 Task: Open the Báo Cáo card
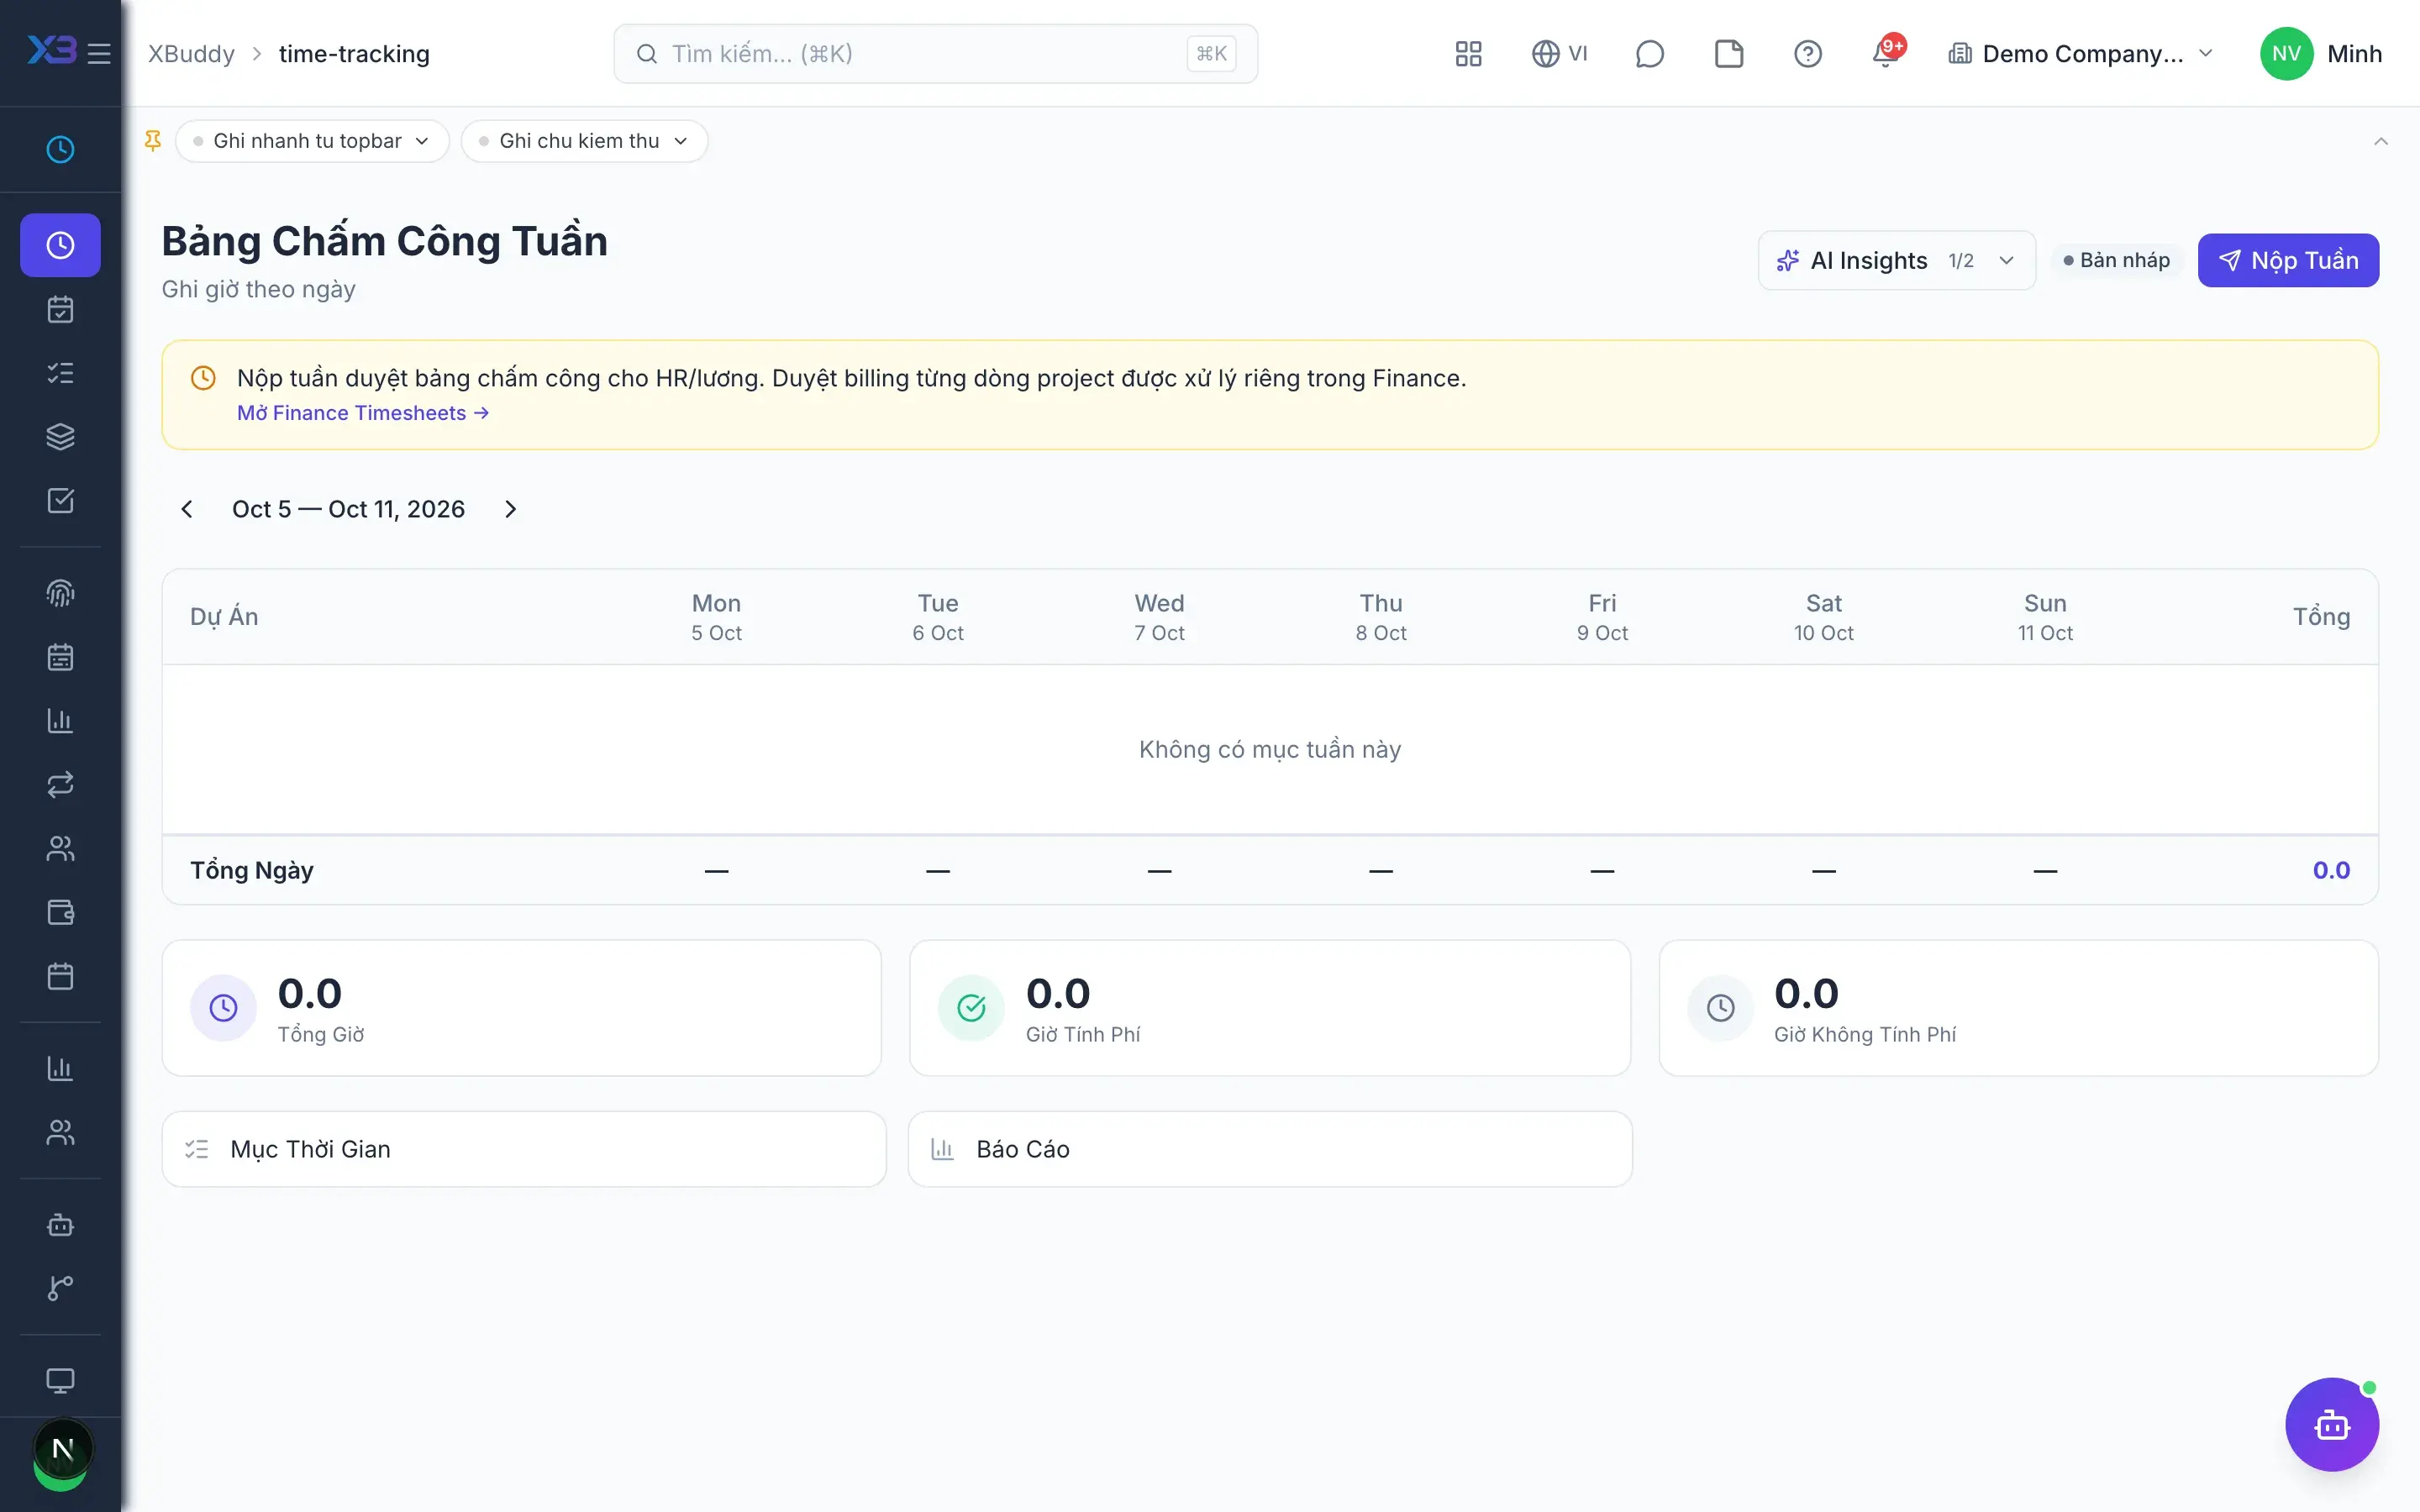tap(1270, 1149)
